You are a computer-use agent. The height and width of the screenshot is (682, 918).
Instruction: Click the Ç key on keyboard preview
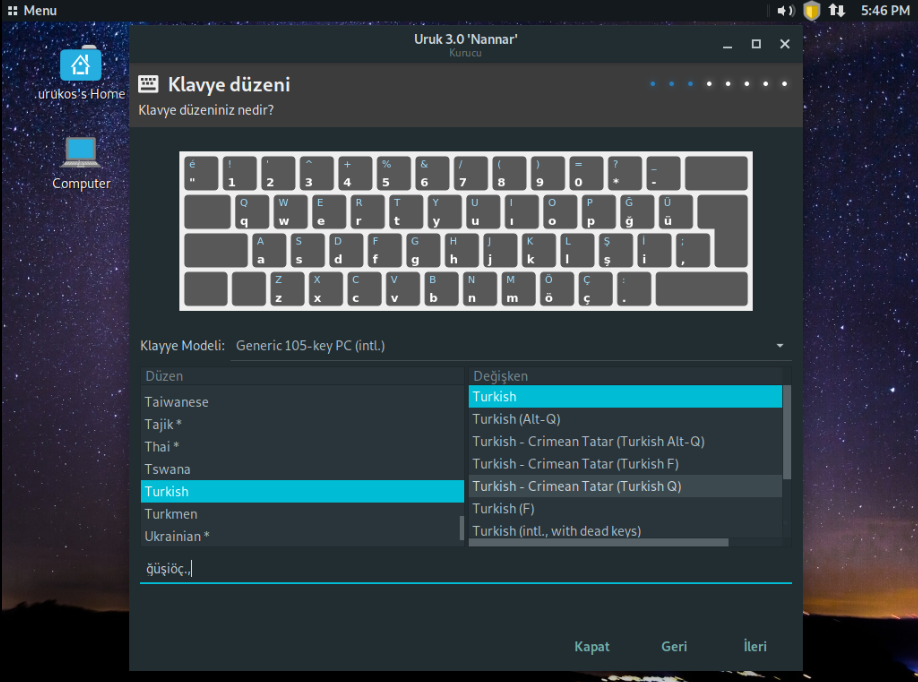[595, 289]
